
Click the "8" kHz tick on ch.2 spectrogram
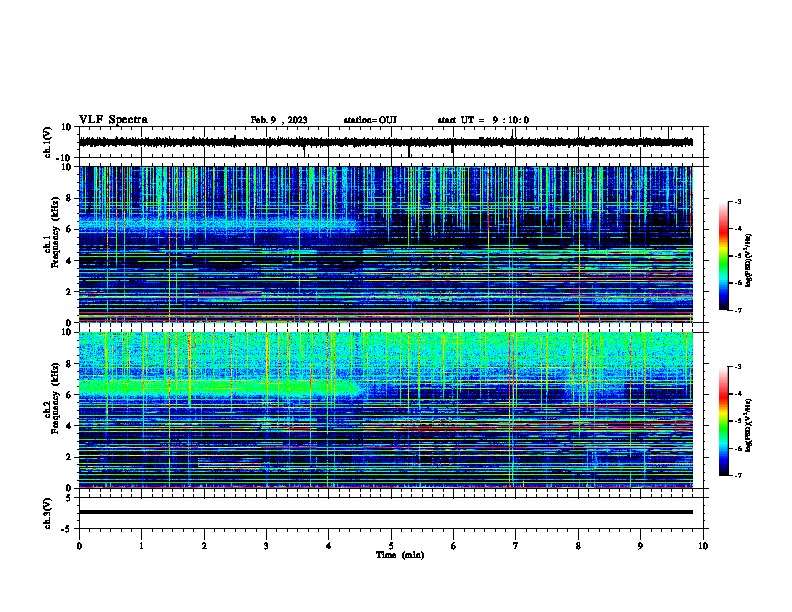69,364
